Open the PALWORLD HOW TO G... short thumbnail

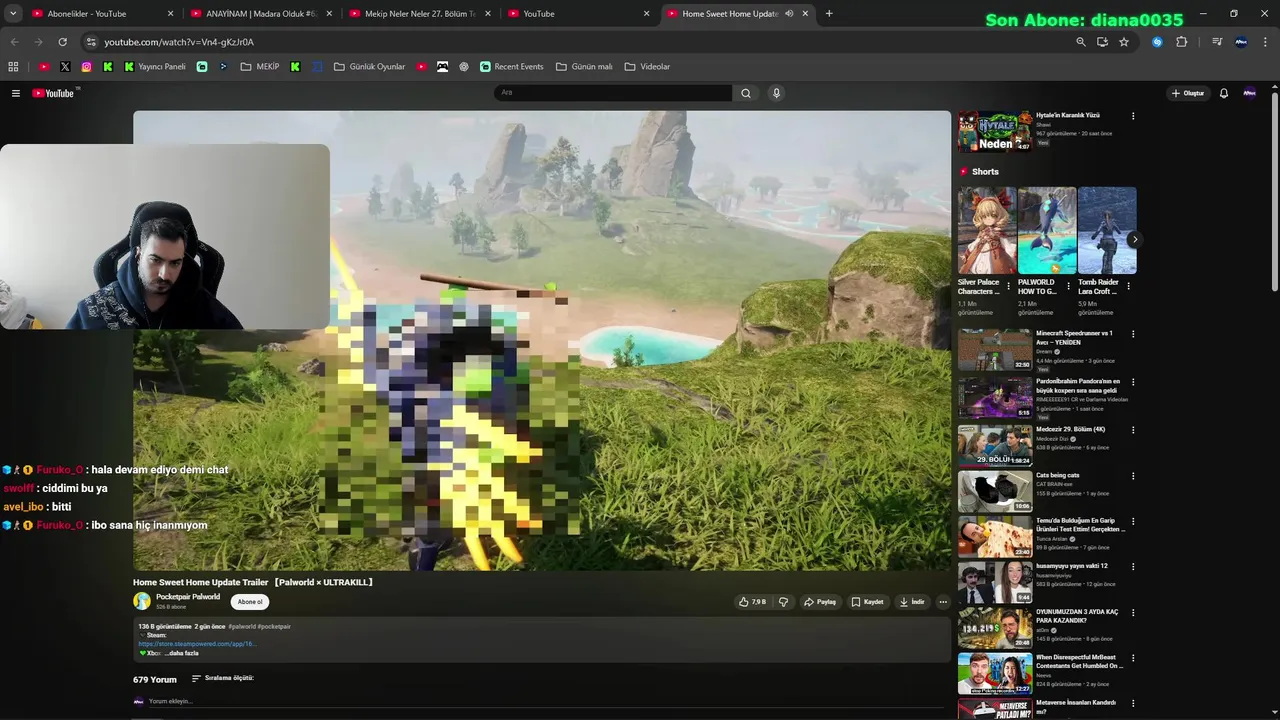click(x=1047, y=230)
